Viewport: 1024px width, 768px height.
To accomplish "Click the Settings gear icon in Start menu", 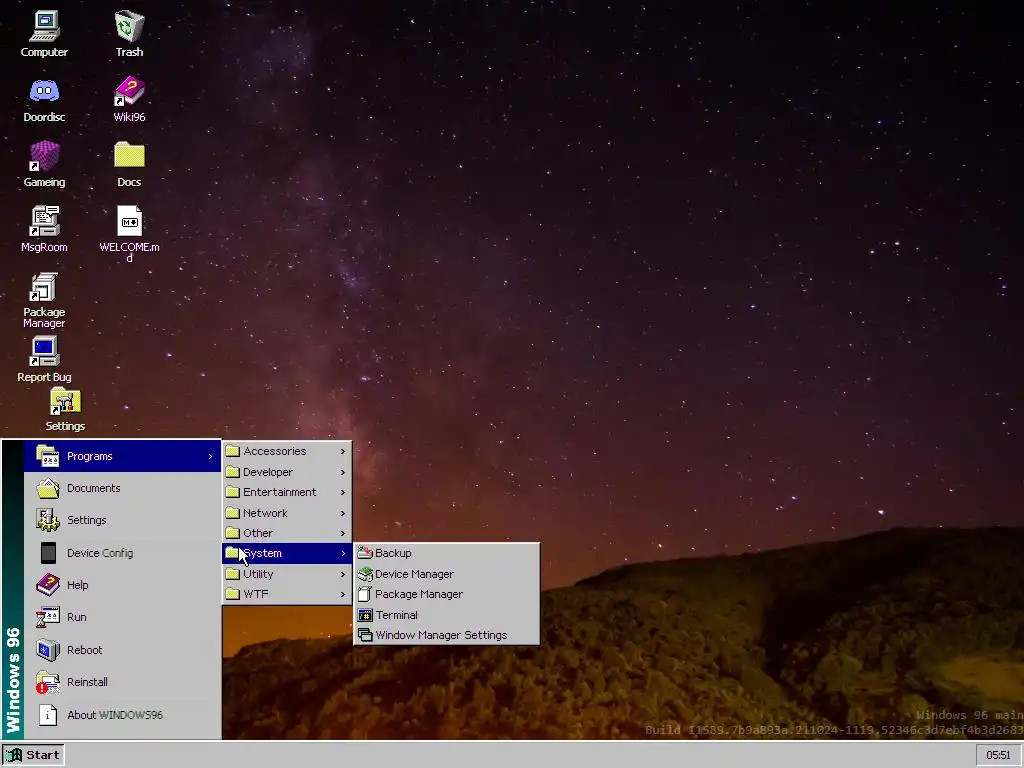I will pos(48,520).
